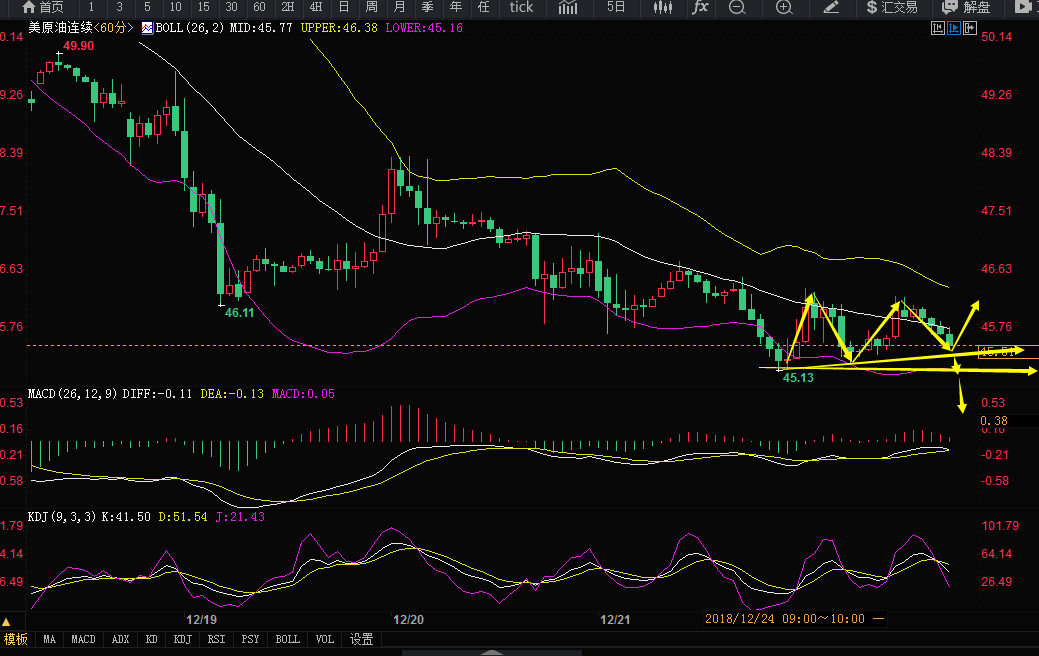
Task: Go to the 首页 home button
Action: [43, 7]
